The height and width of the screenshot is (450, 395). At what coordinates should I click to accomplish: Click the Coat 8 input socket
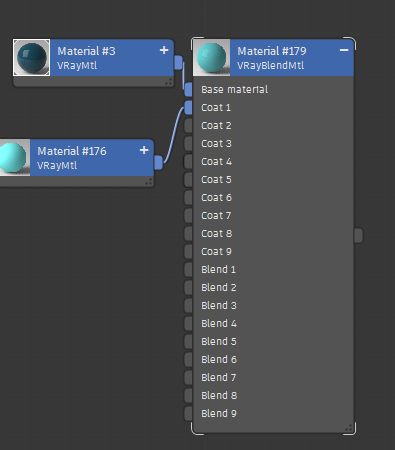pos(188,234)
